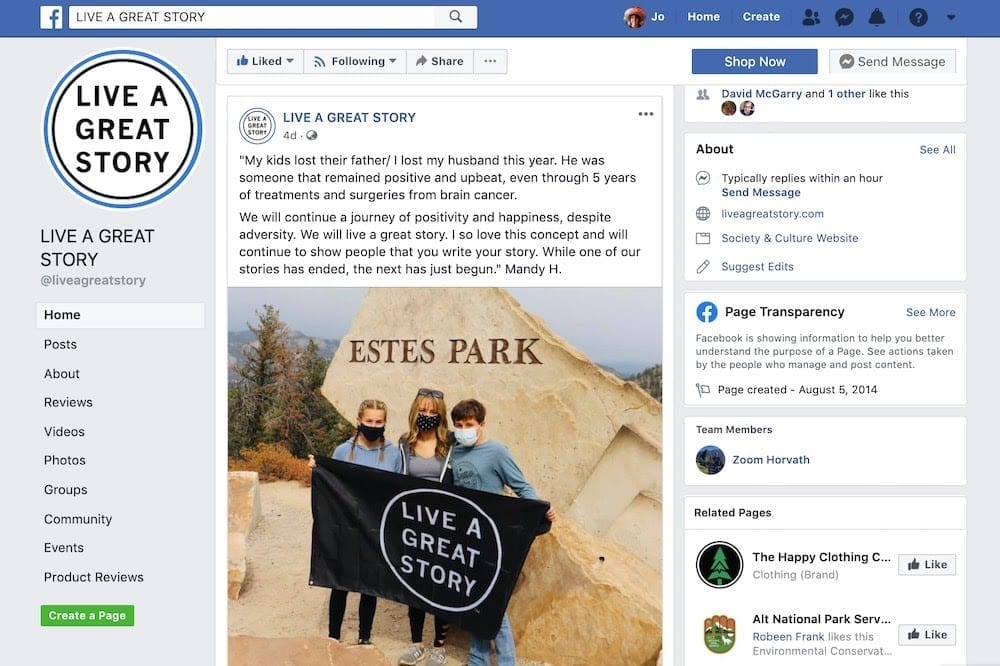Click the public globe icon on post
The image size is (1000, 666).
(x=312, y=135)
